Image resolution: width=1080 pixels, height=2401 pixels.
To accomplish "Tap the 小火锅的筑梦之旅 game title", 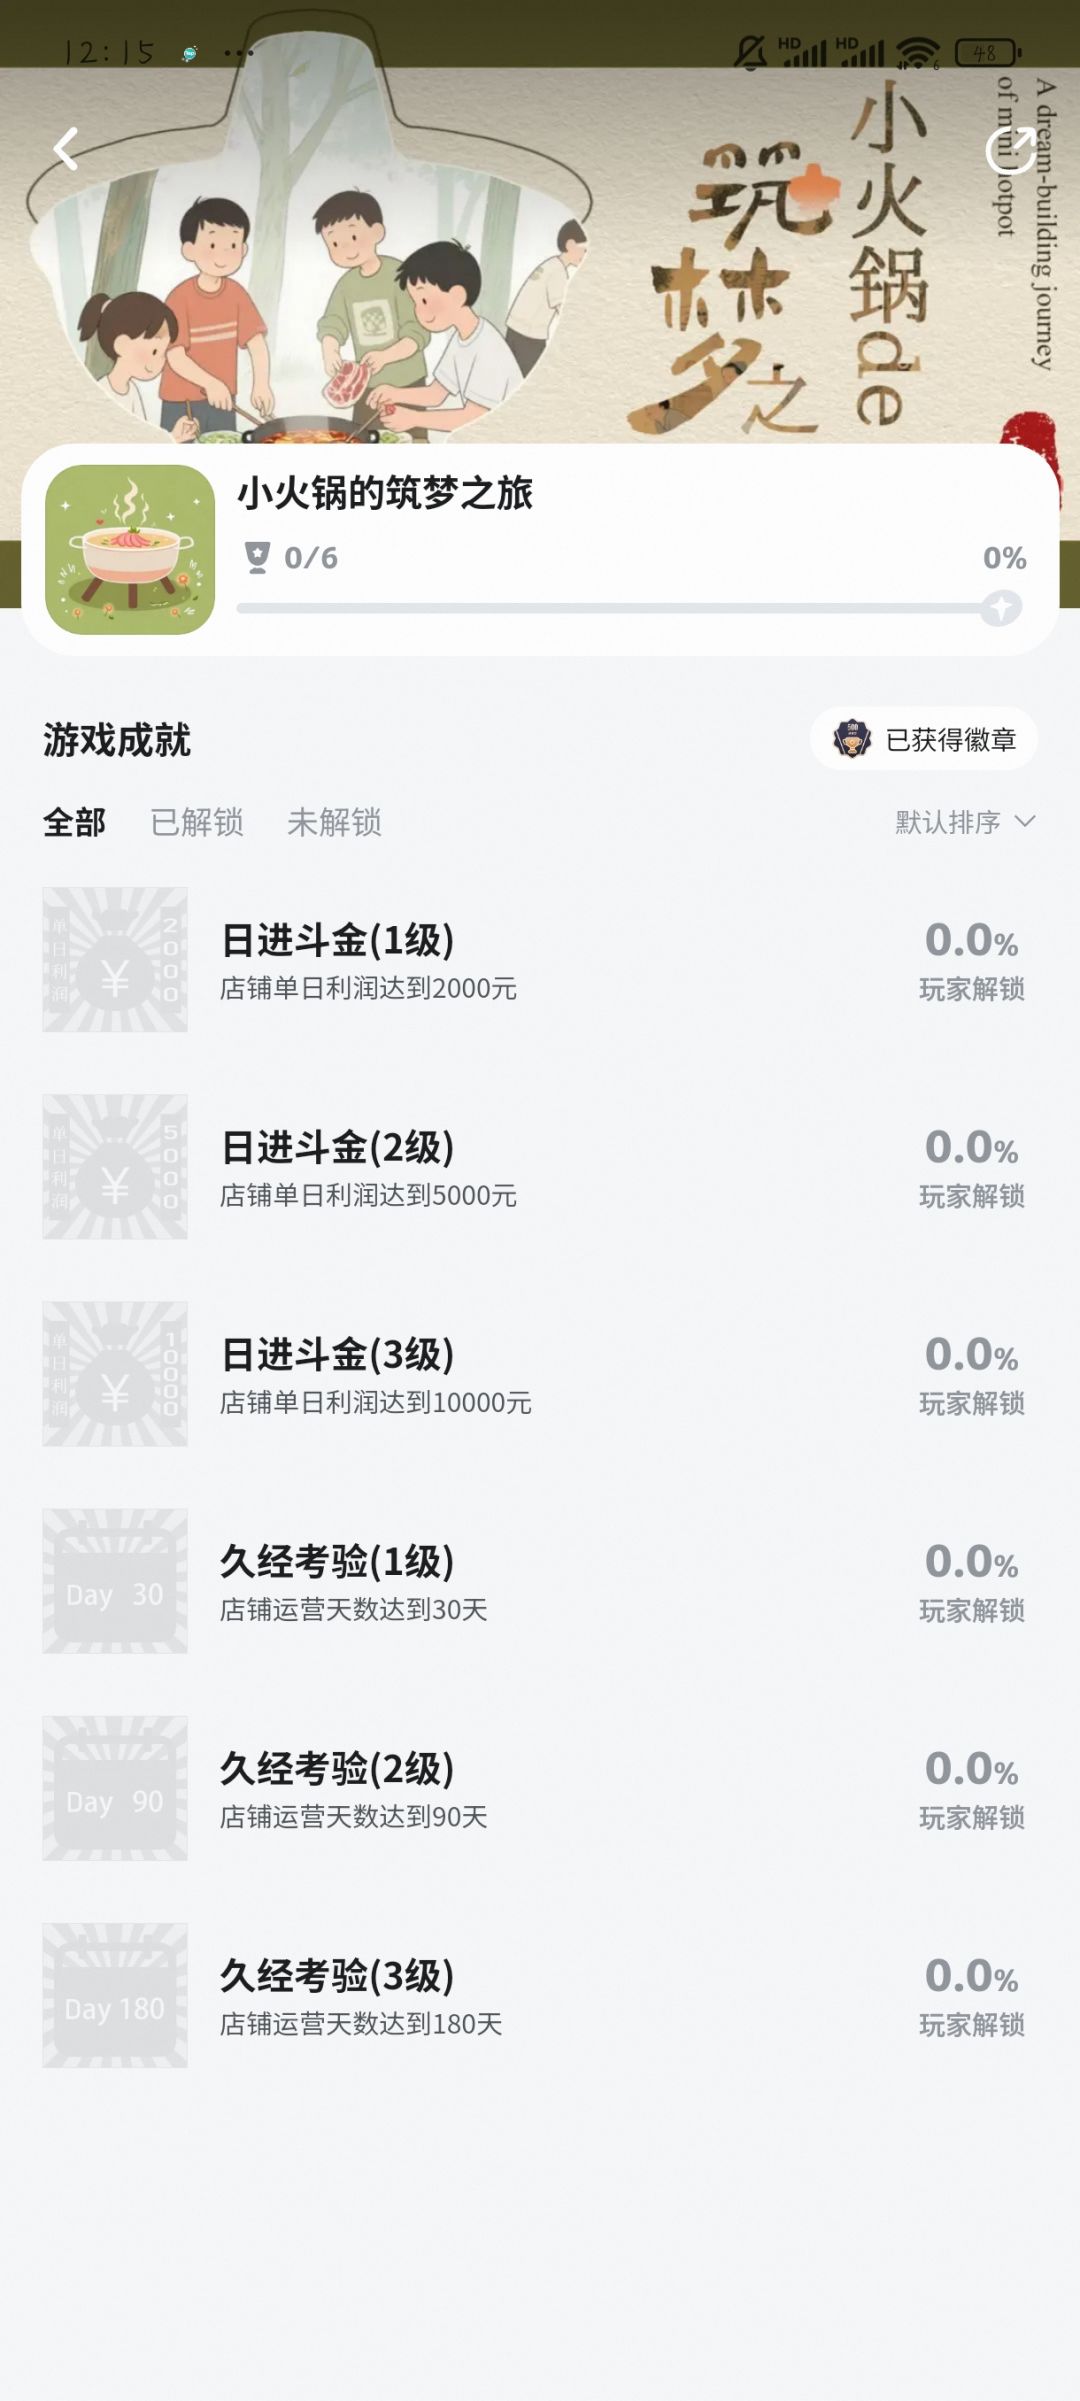I will coord(385,493).
